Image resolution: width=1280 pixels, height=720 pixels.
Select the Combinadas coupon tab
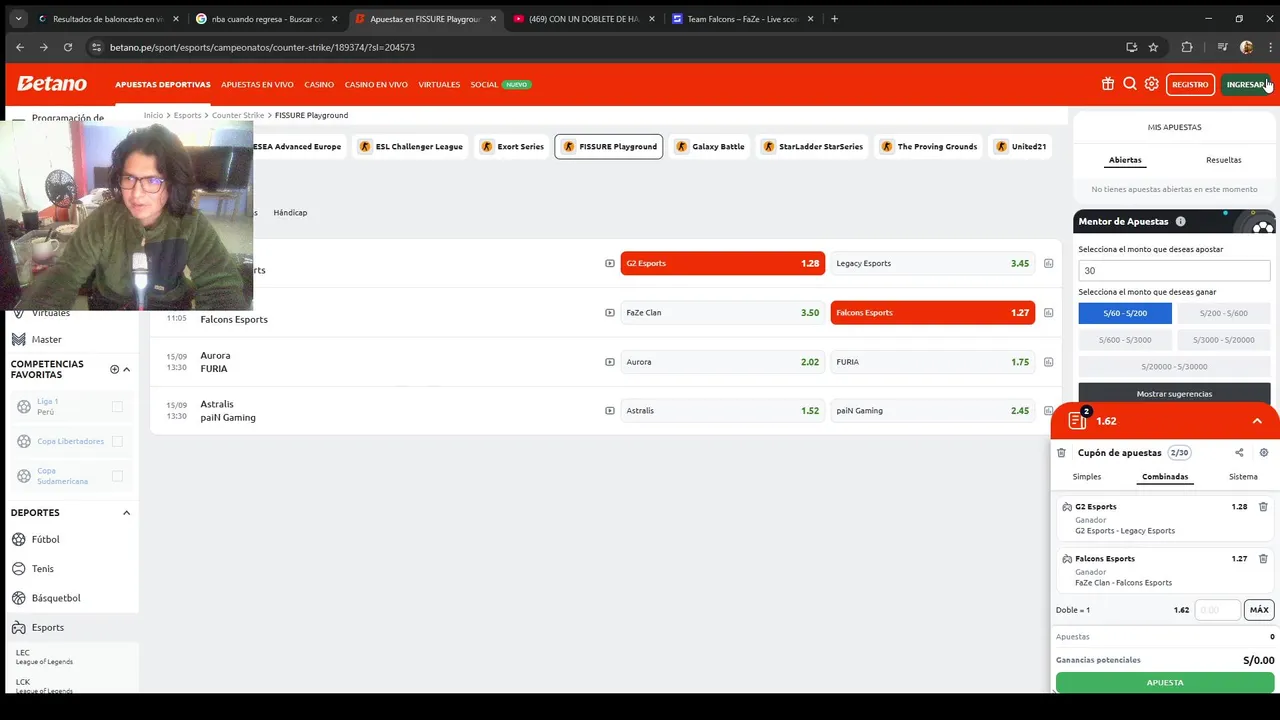coord(1165,477)
